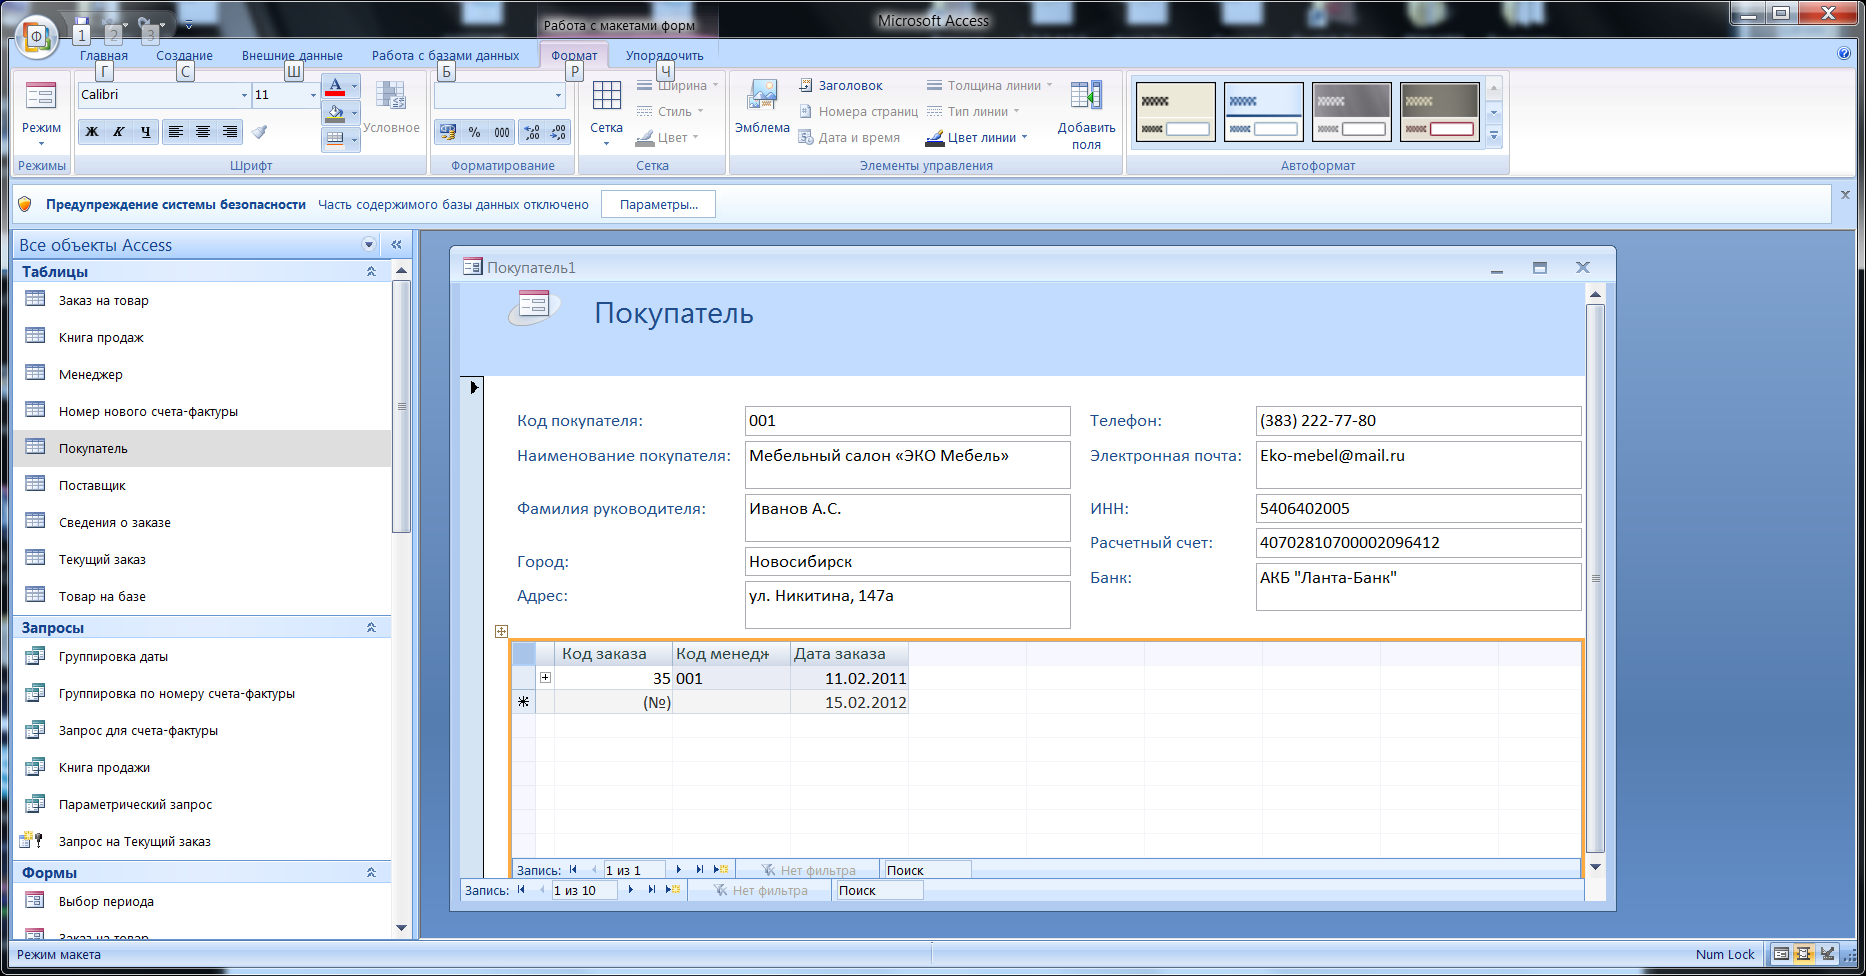Click the Format Painter brush icon
The height and width of the screenshot is (976, 1866).
(260, 132)
